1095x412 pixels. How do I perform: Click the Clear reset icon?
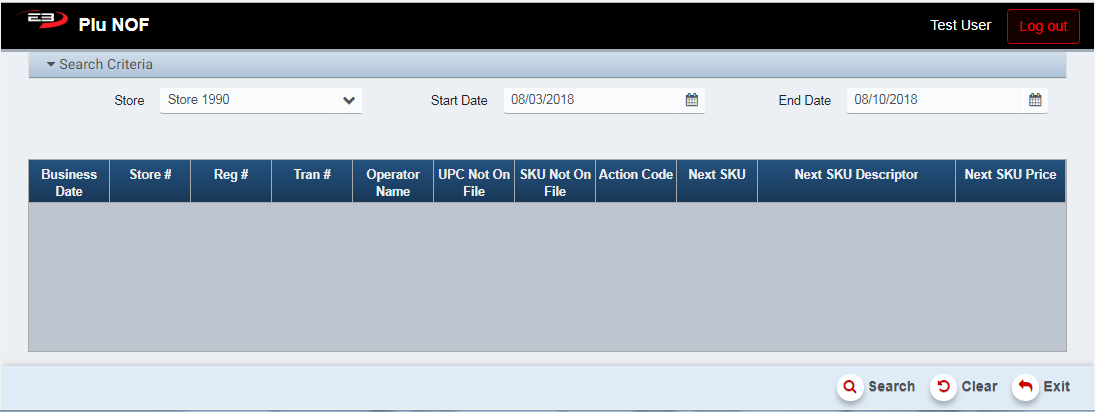pos(943,387)
